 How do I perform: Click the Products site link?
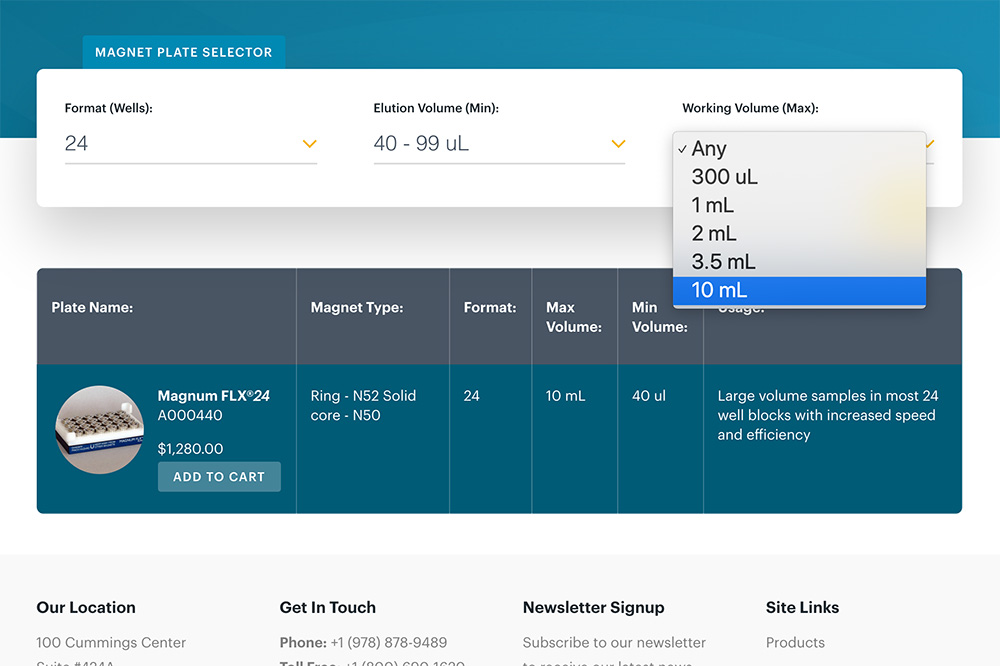point(795,642)
